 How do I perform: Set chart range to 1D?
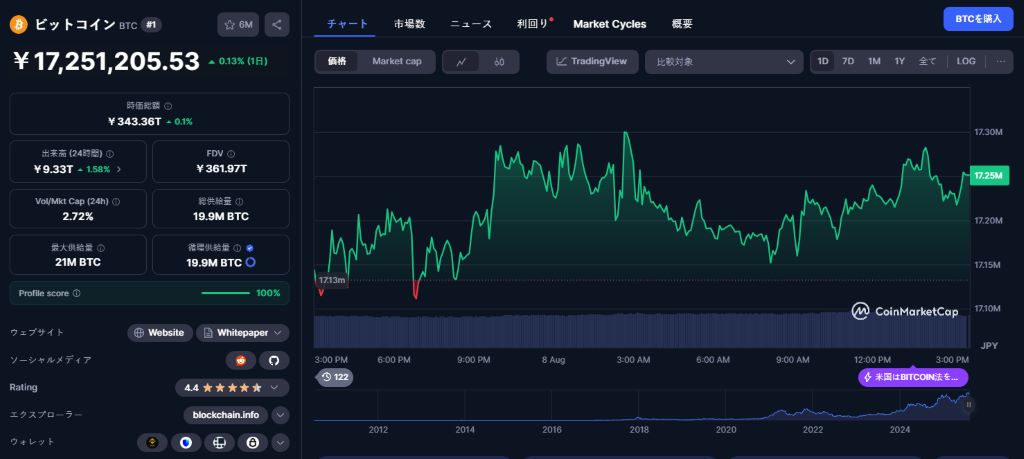824,61
